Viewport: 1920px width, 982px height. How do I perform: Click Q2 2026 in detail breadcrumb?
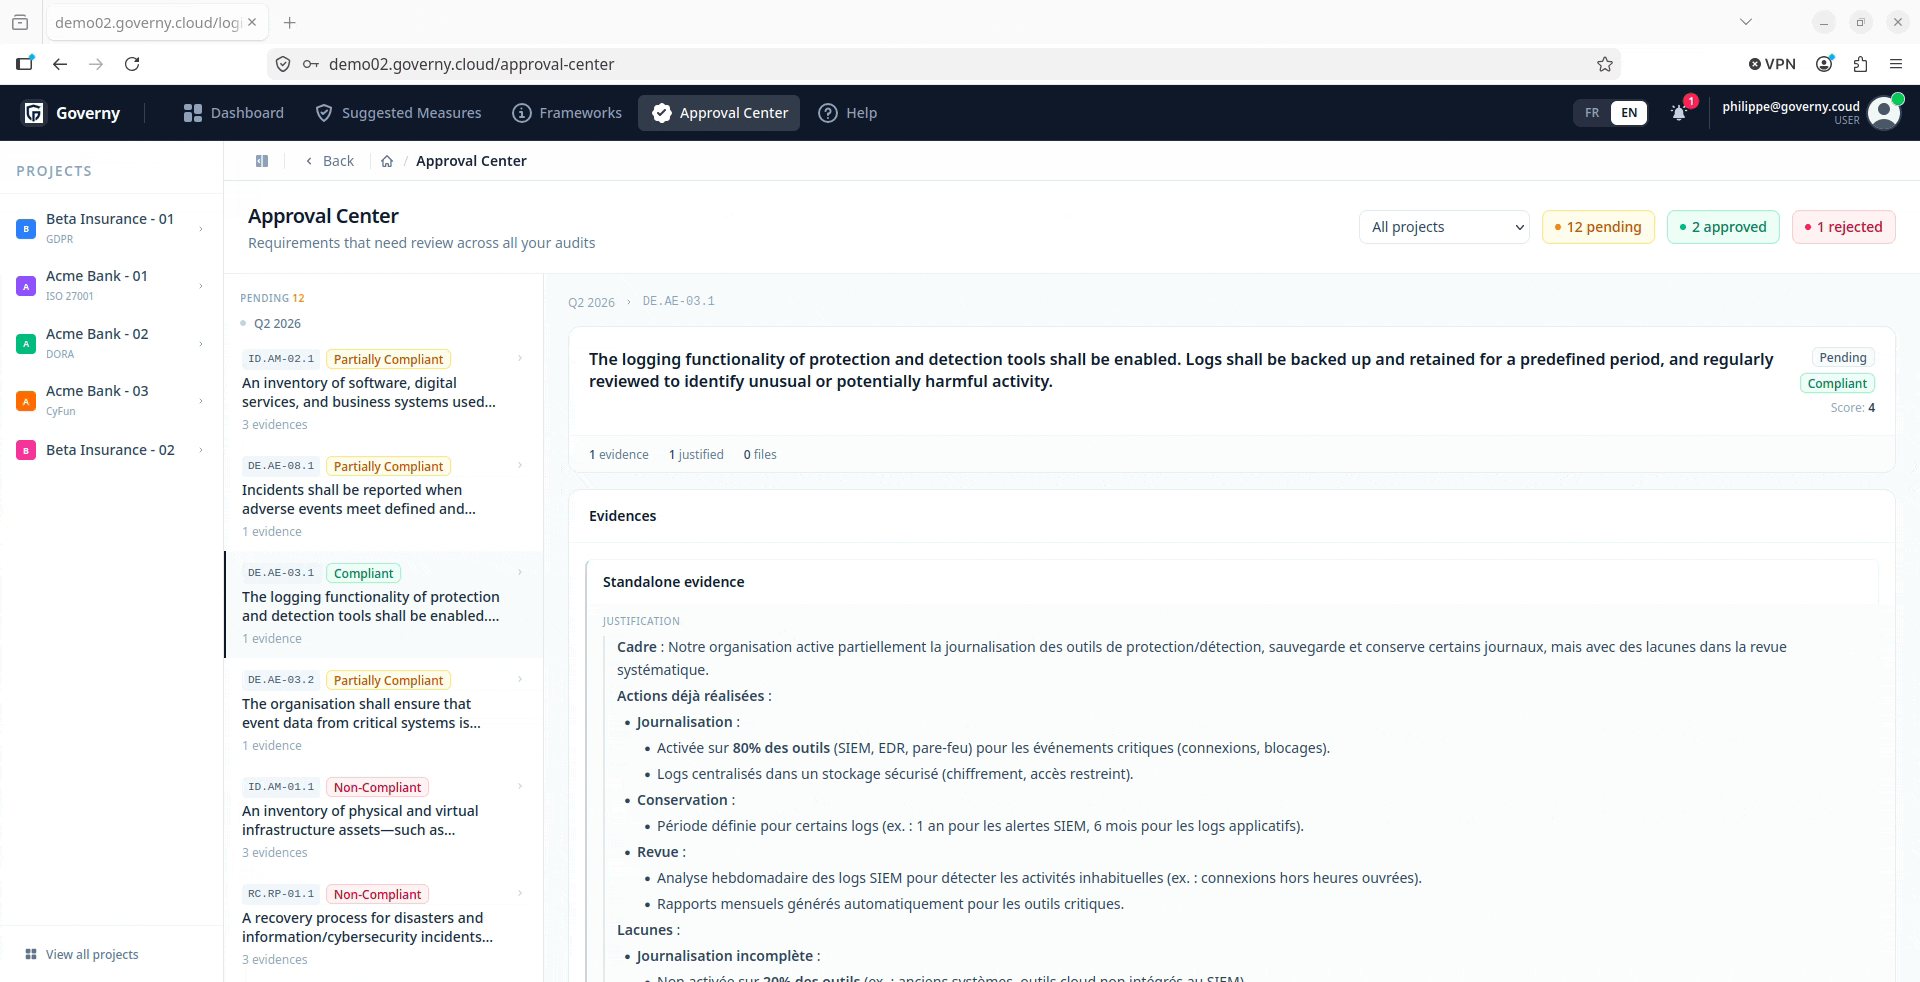pyautogui.click(x=591, y=302)
